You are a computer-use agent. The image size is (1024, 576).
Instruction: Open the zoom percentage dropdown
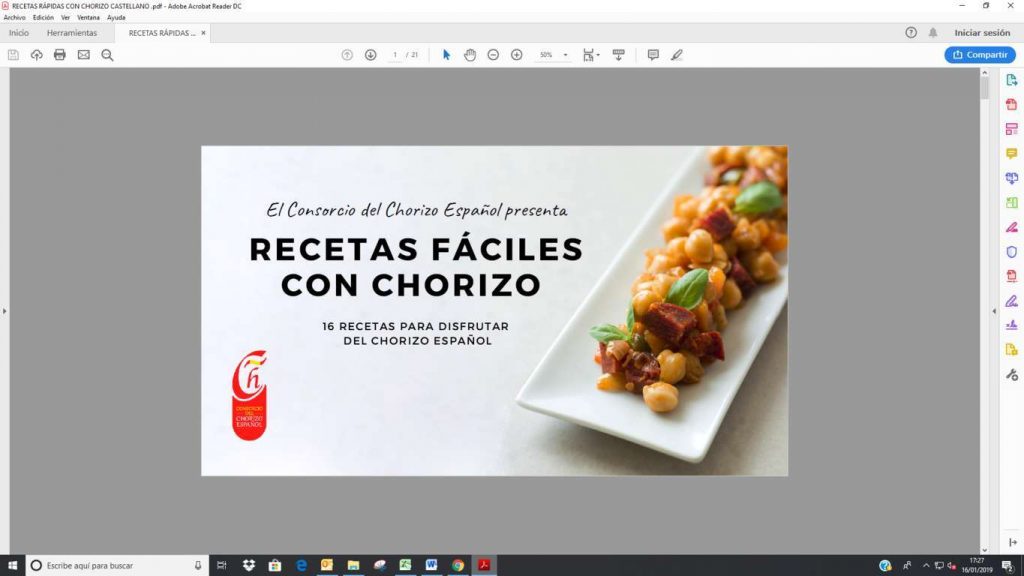pos(565,55)
